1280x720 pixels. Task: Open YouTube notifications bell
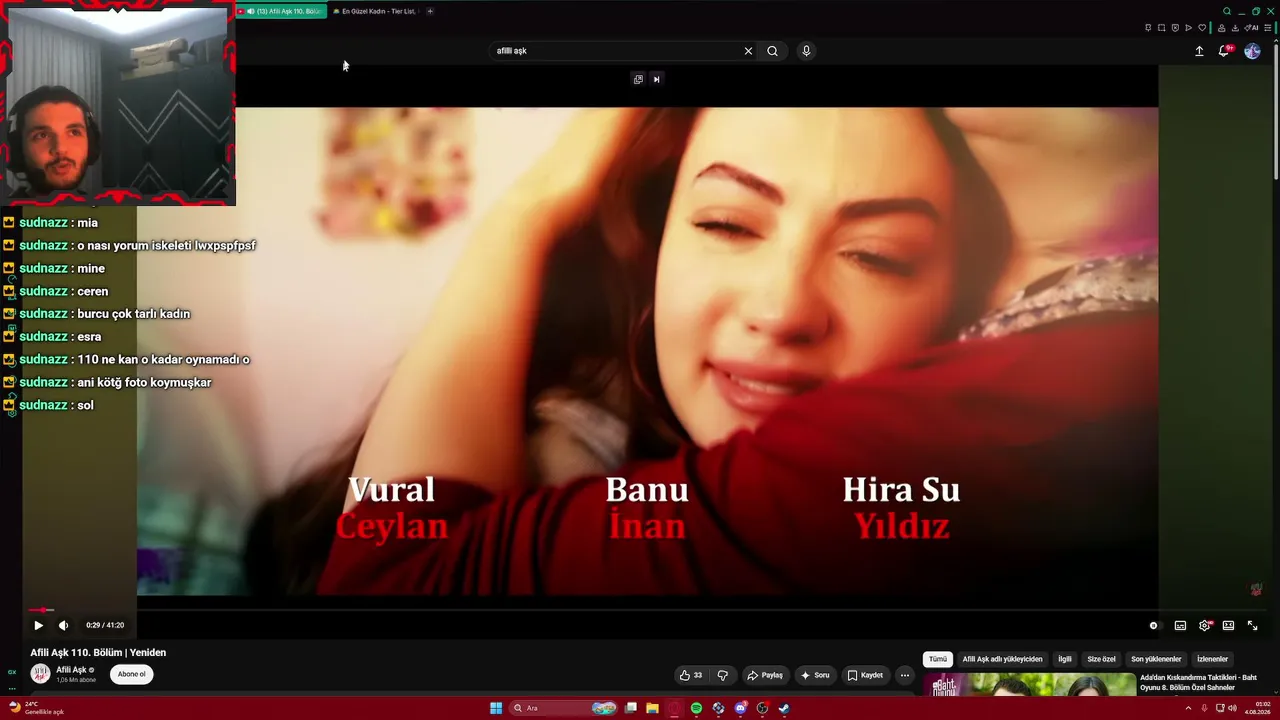(1224, 51)
